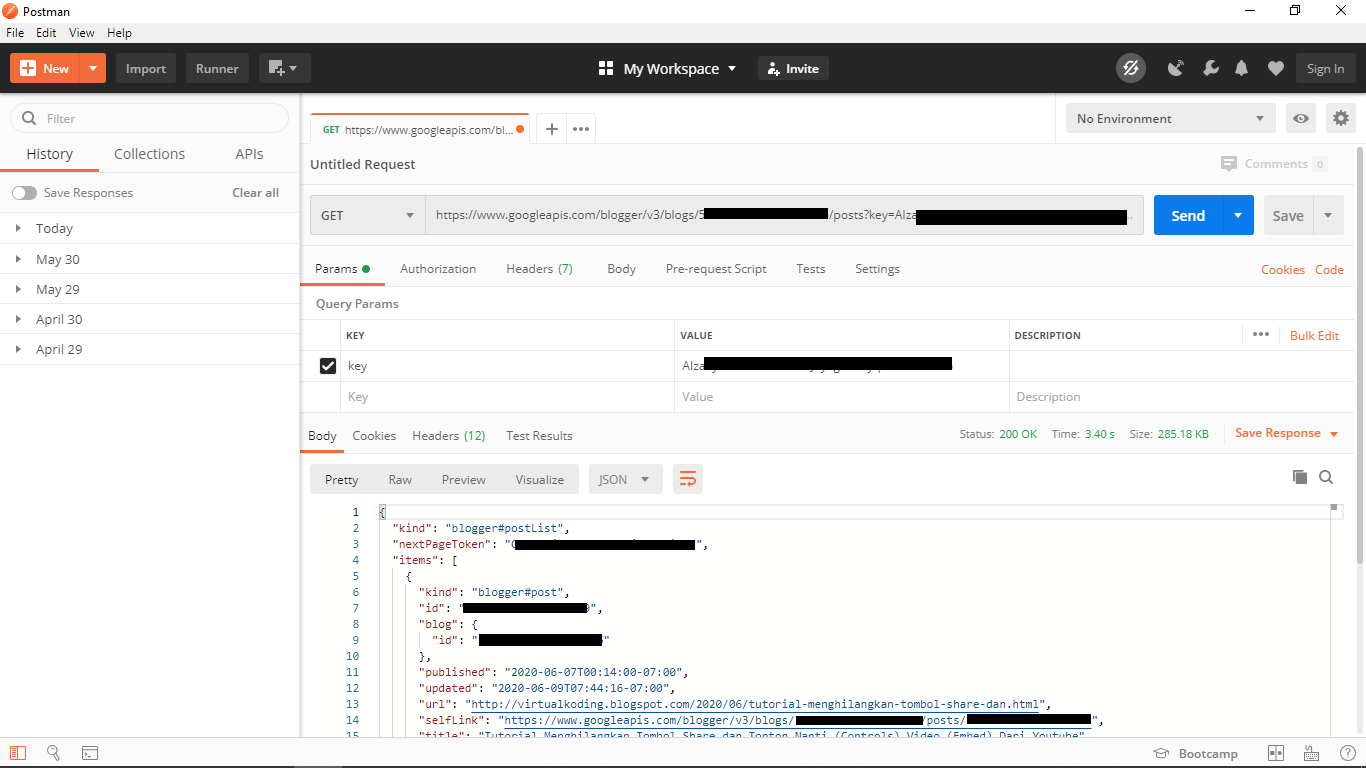
Task: Open the Code link
Action: [1329, 269]
